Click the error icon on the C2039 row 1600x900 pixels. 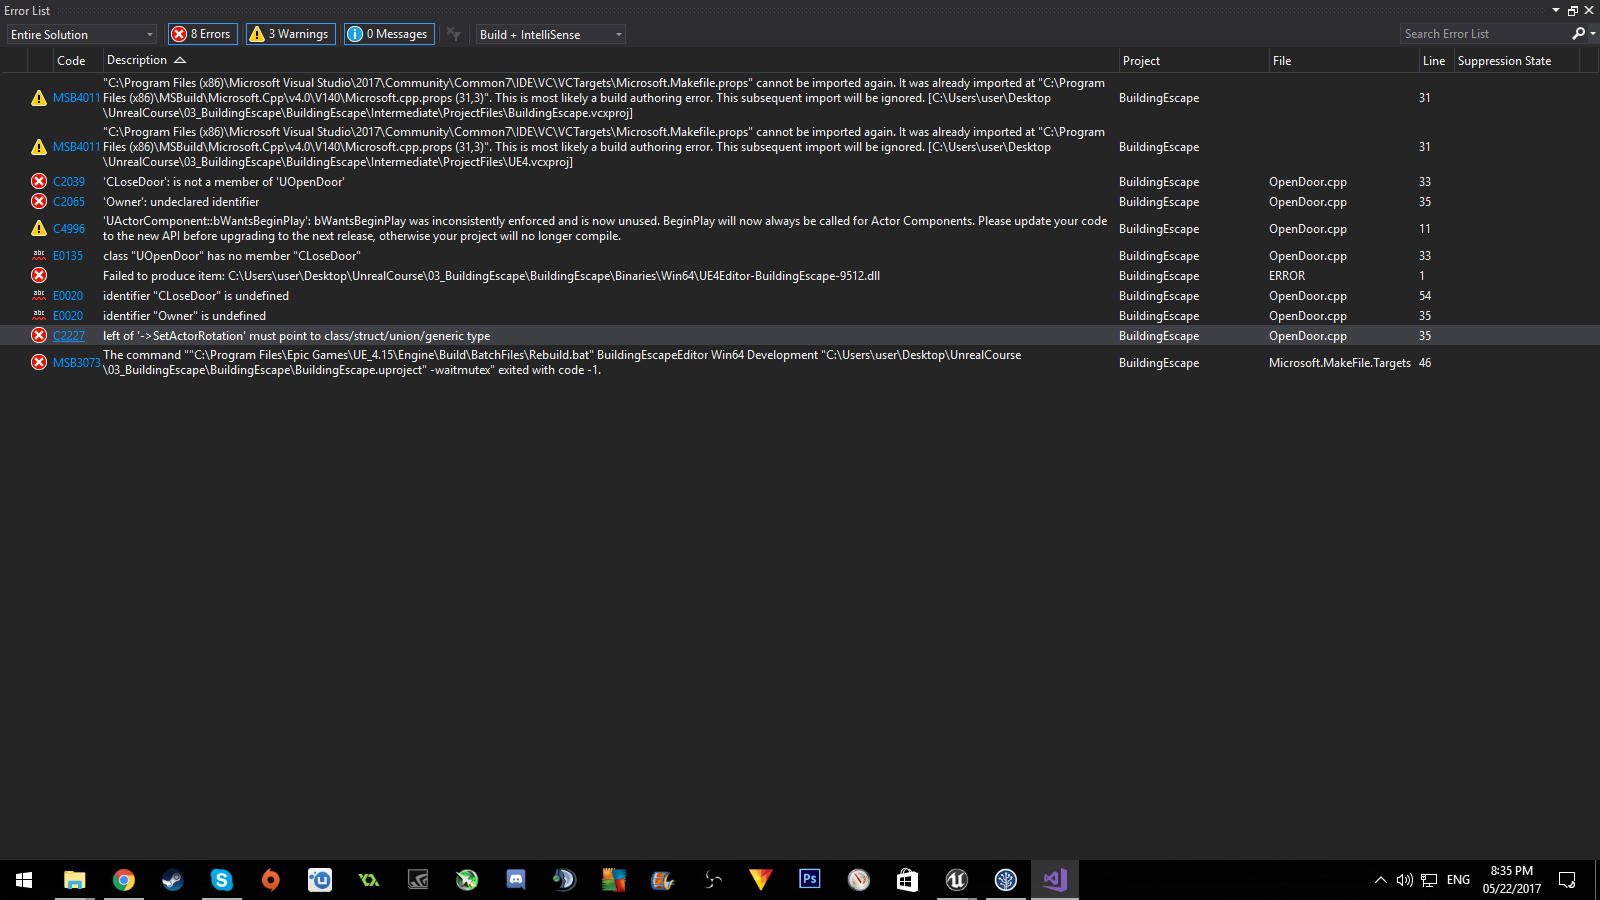click(39, 182)
